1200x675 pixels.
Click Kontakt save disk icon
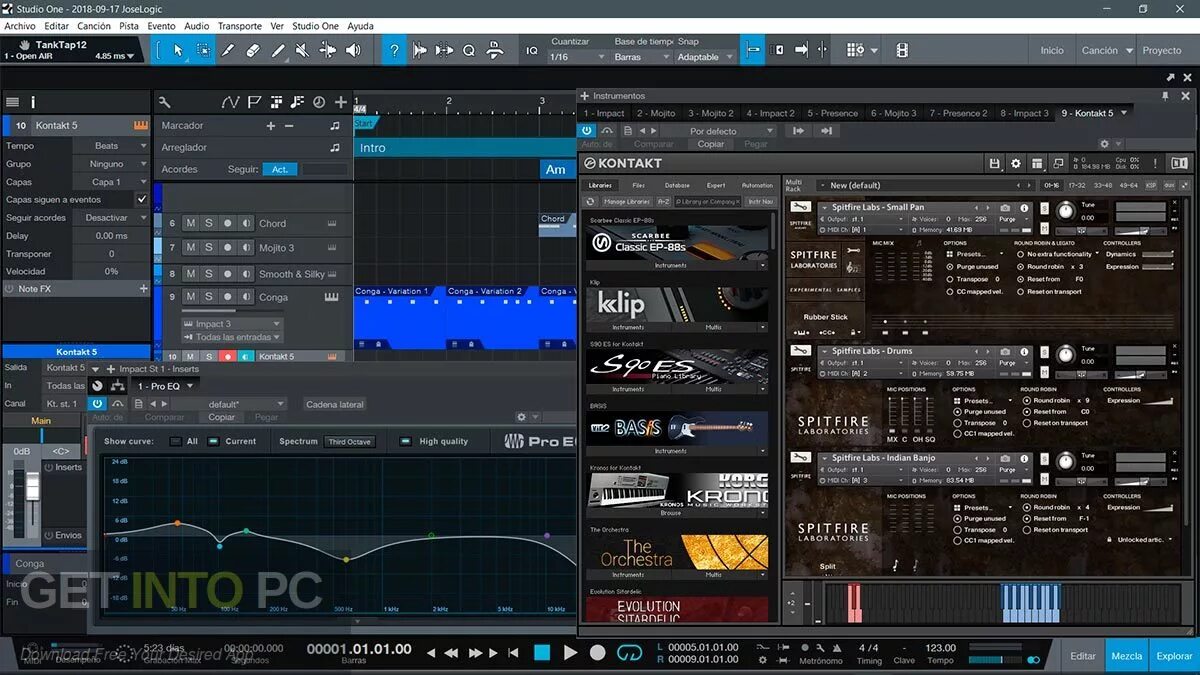994,163
